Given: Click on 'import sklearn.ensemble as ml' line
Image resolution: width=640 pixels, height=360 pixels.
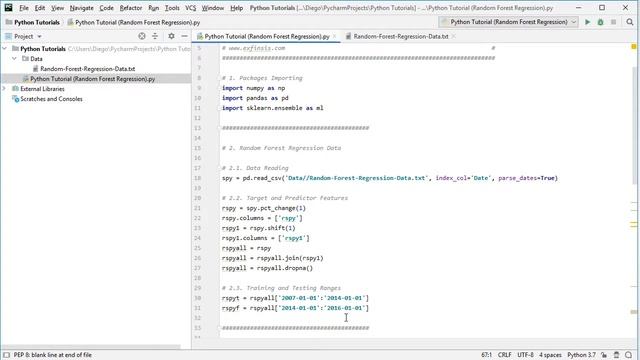Looking at the screenshot, I should tap(273, 108).
